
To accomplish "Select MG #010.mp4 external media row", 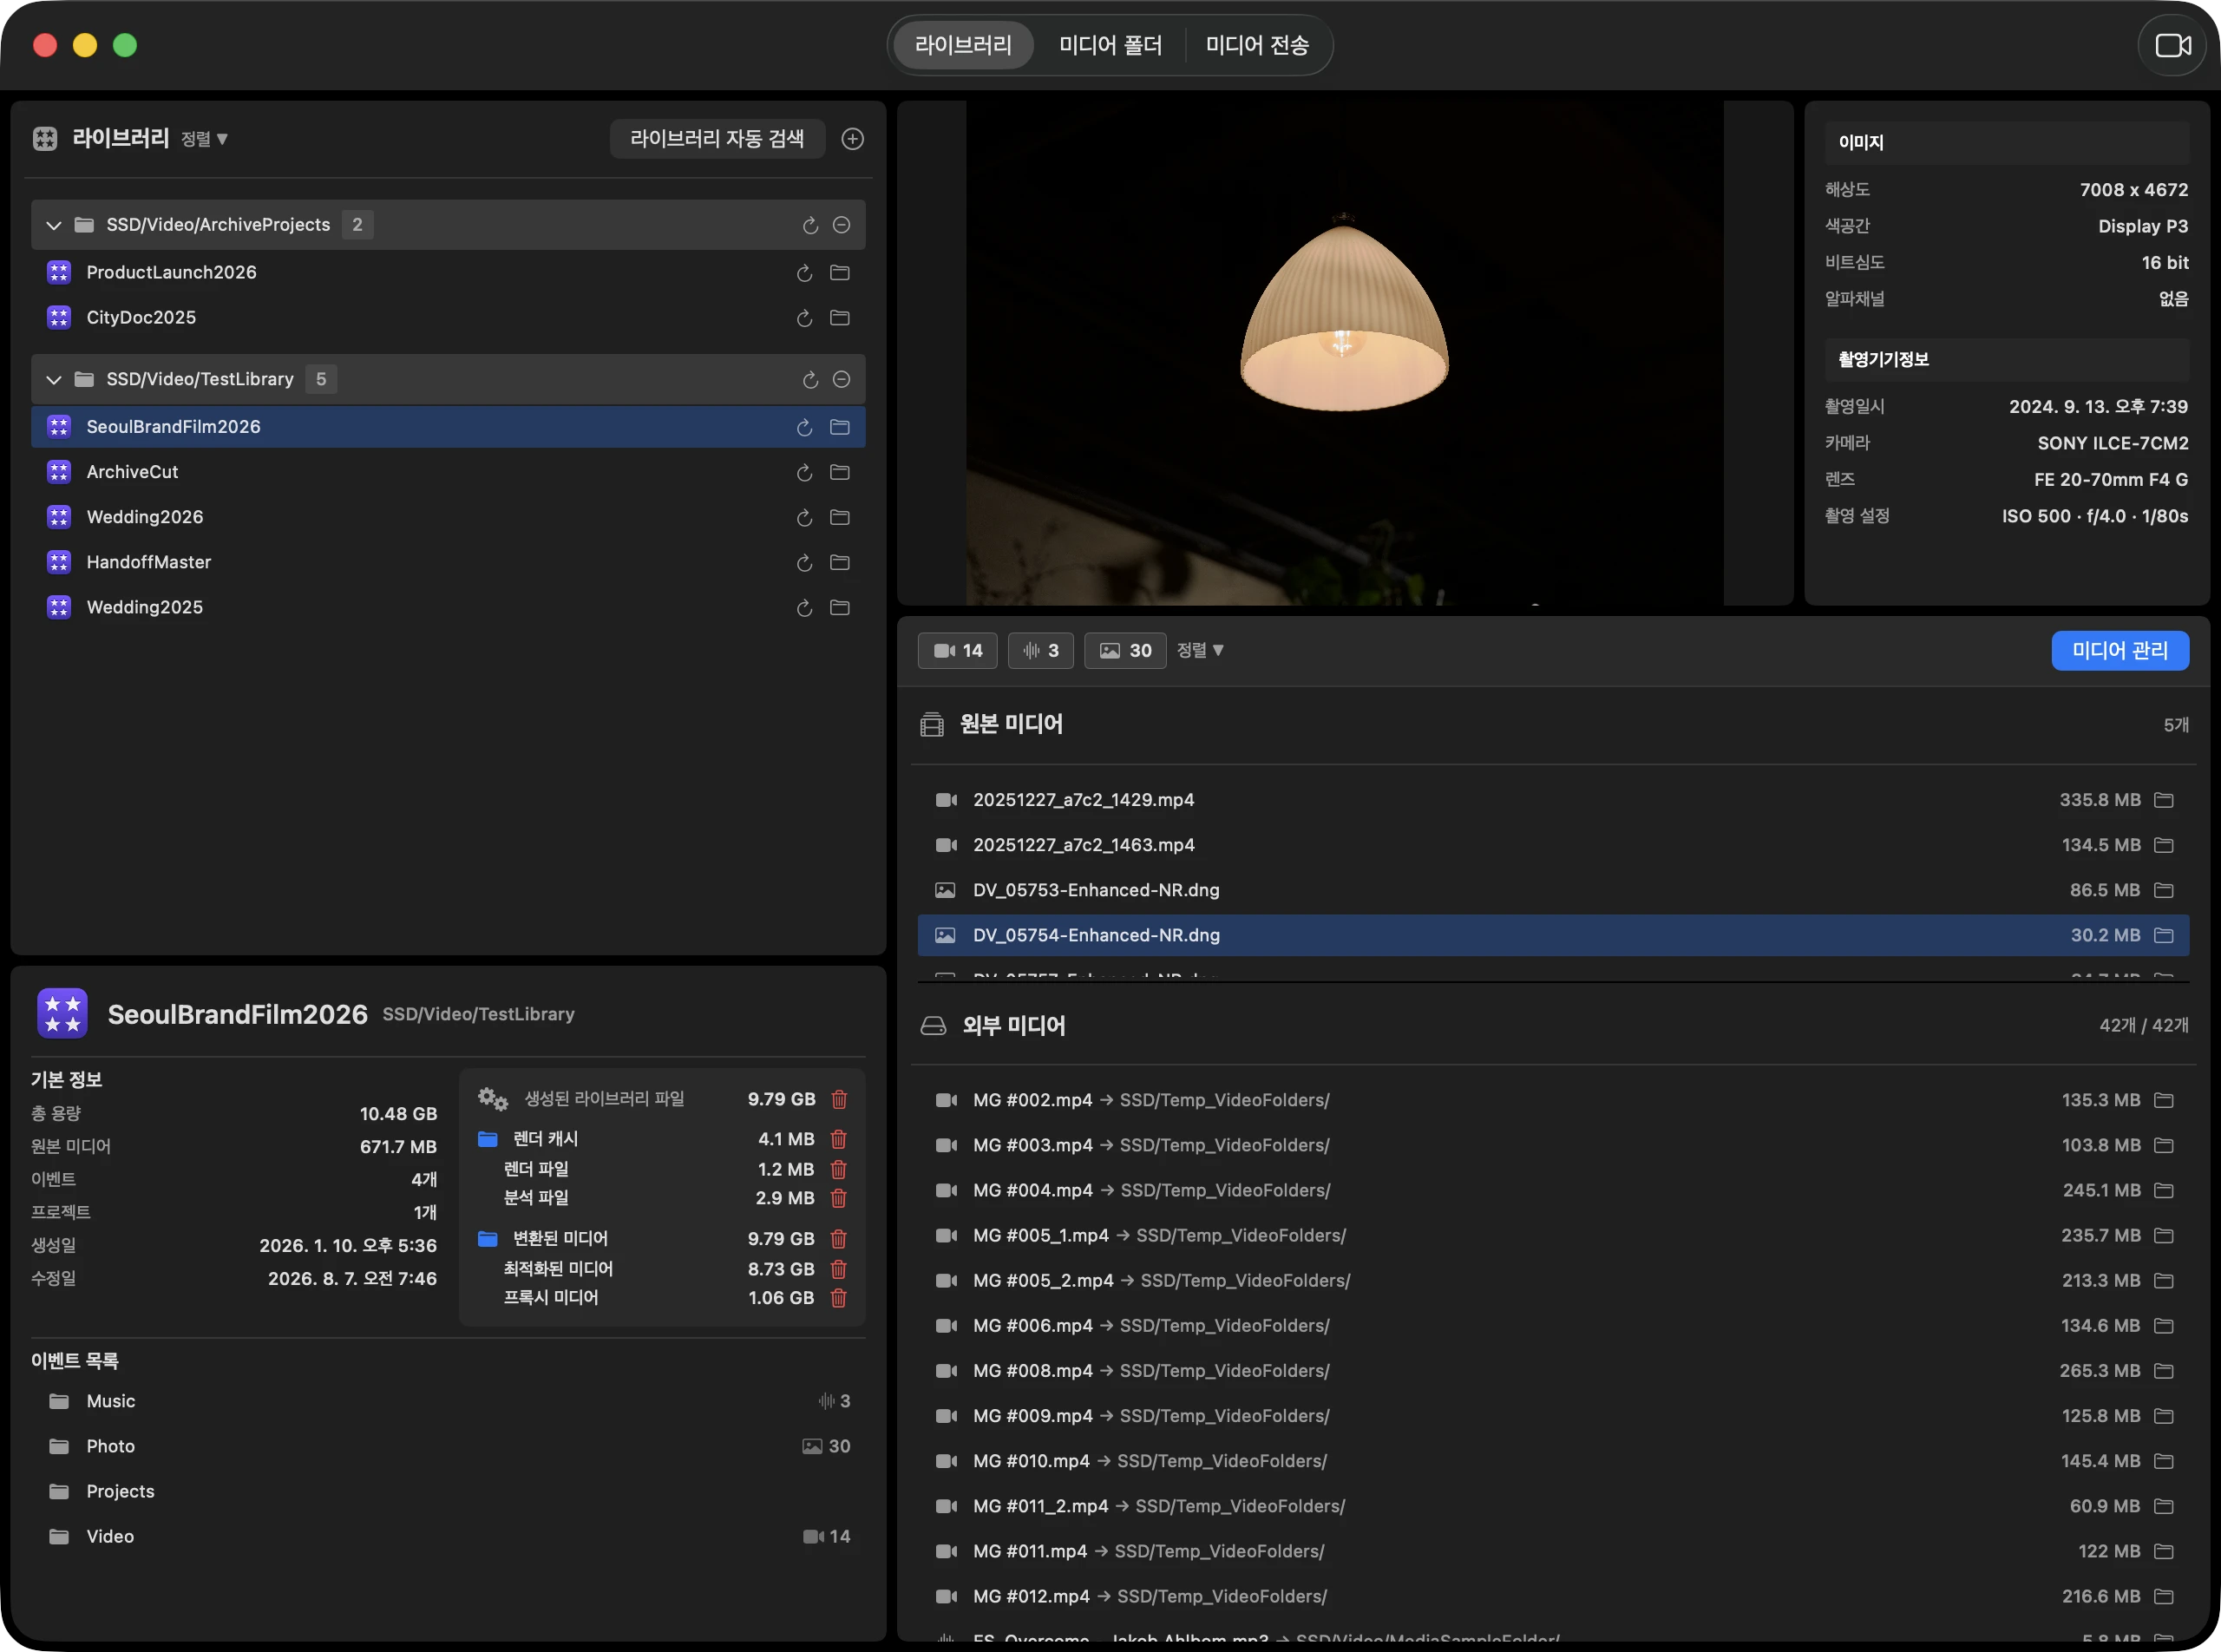I will [x=1553, y=1461].
